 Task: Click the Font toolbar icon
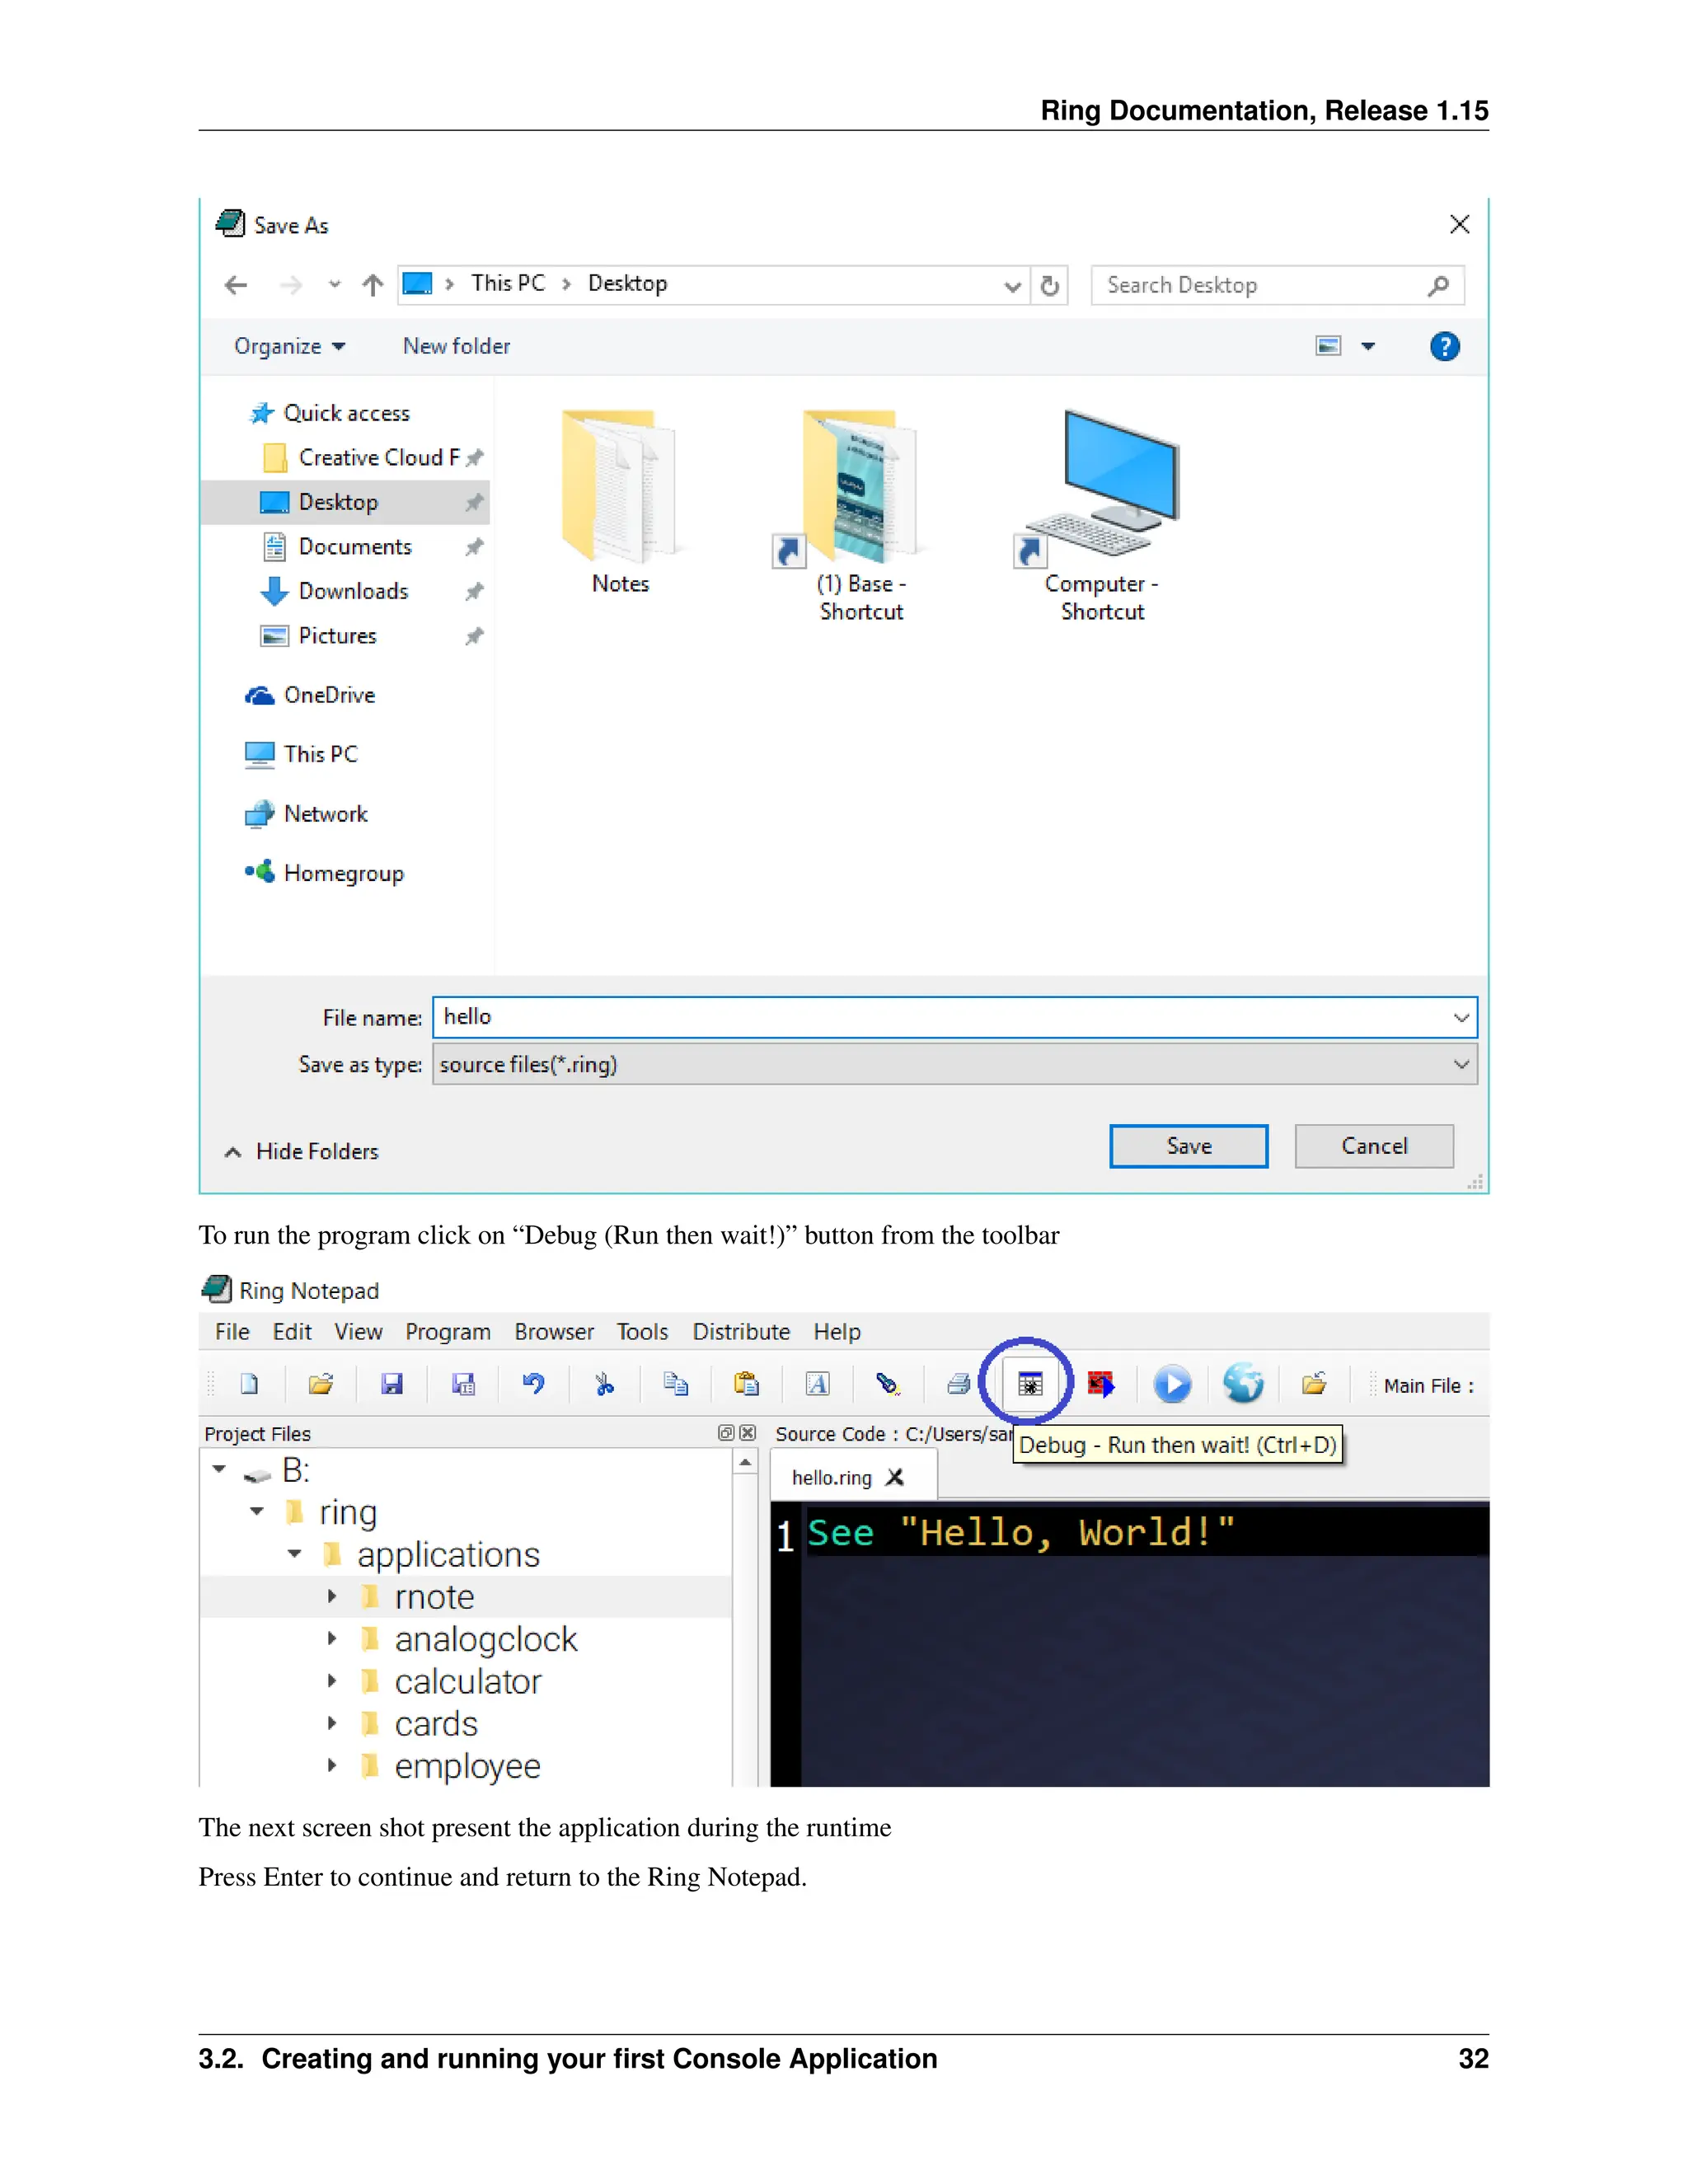(817, 1384)
